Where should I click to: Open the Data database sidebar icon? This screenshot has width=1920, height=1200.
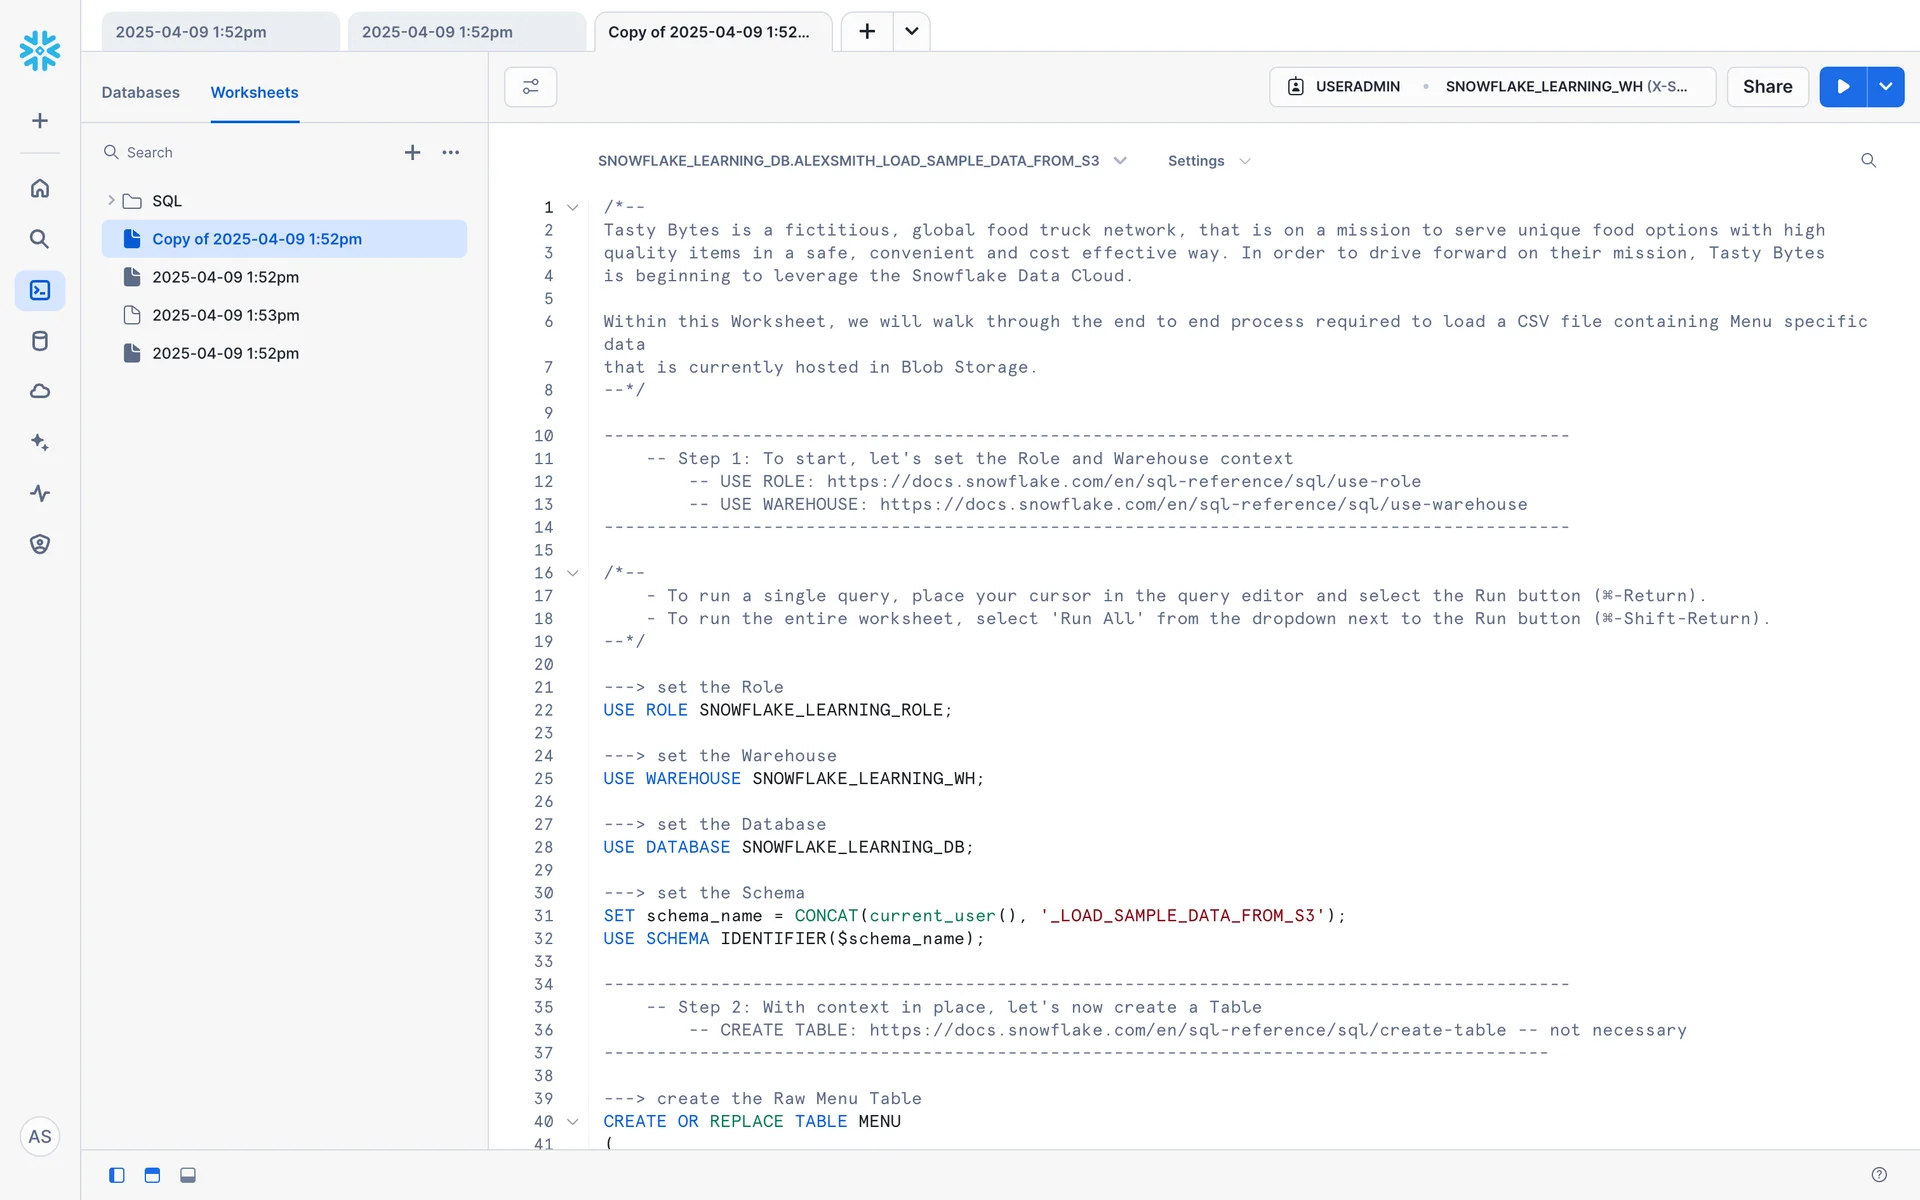click(40, 341)
